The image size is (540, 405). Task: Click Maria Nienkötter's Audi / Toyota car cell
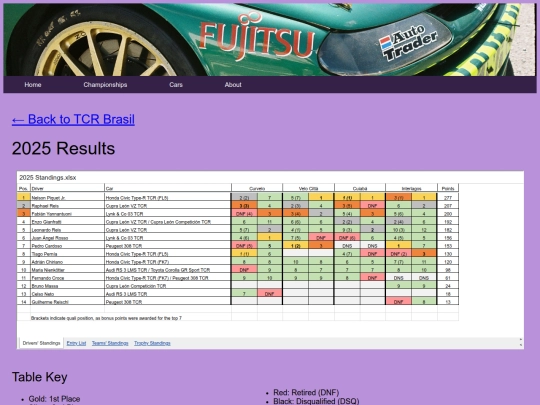[x=168, y=270]
